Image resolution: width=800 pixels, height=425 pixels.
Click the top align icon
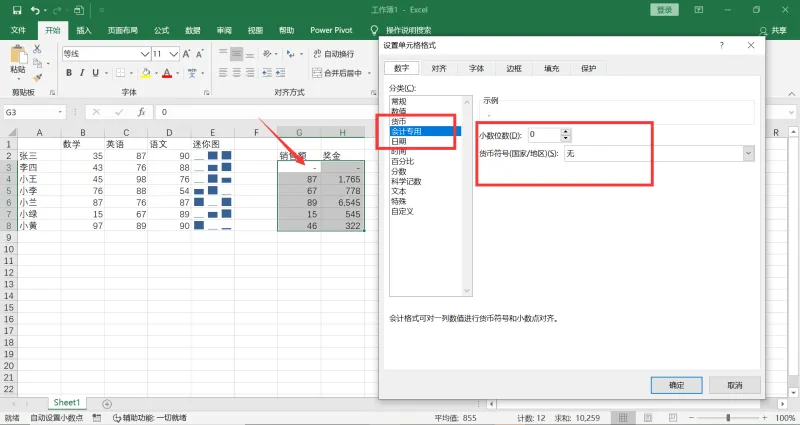click(223, 54)
